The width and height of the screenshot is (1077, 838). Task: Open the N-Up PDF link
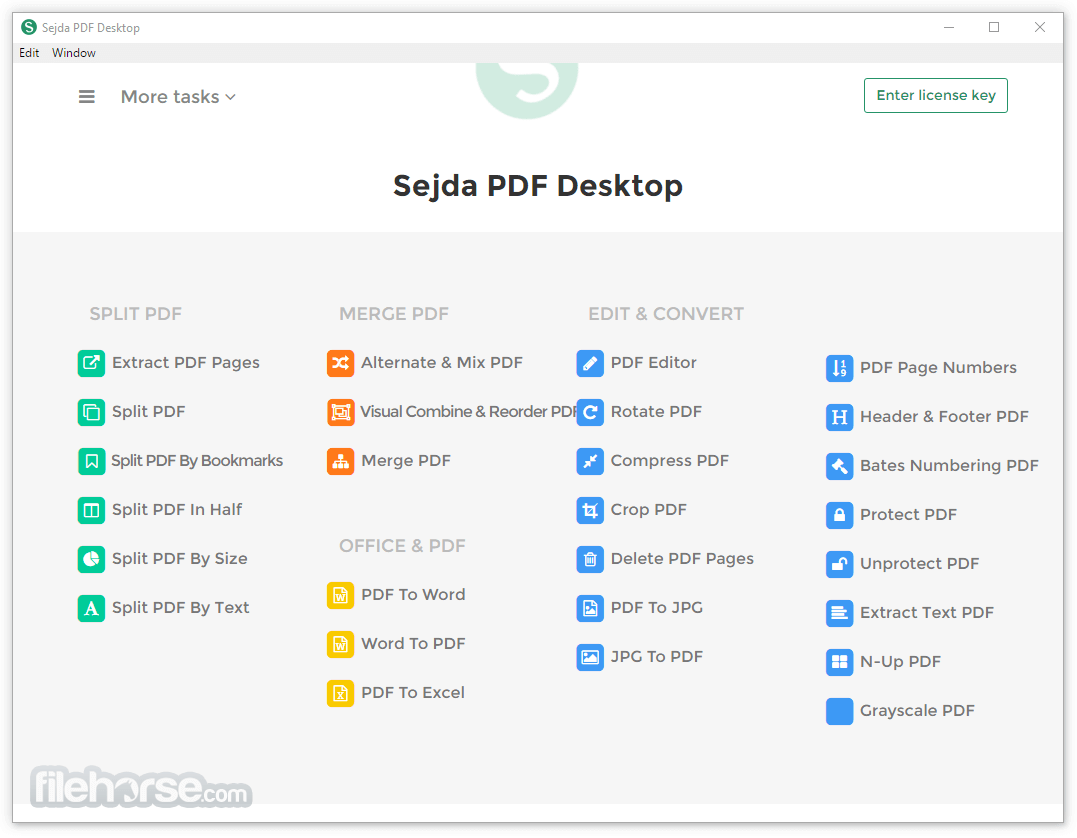tap(900, 662)
